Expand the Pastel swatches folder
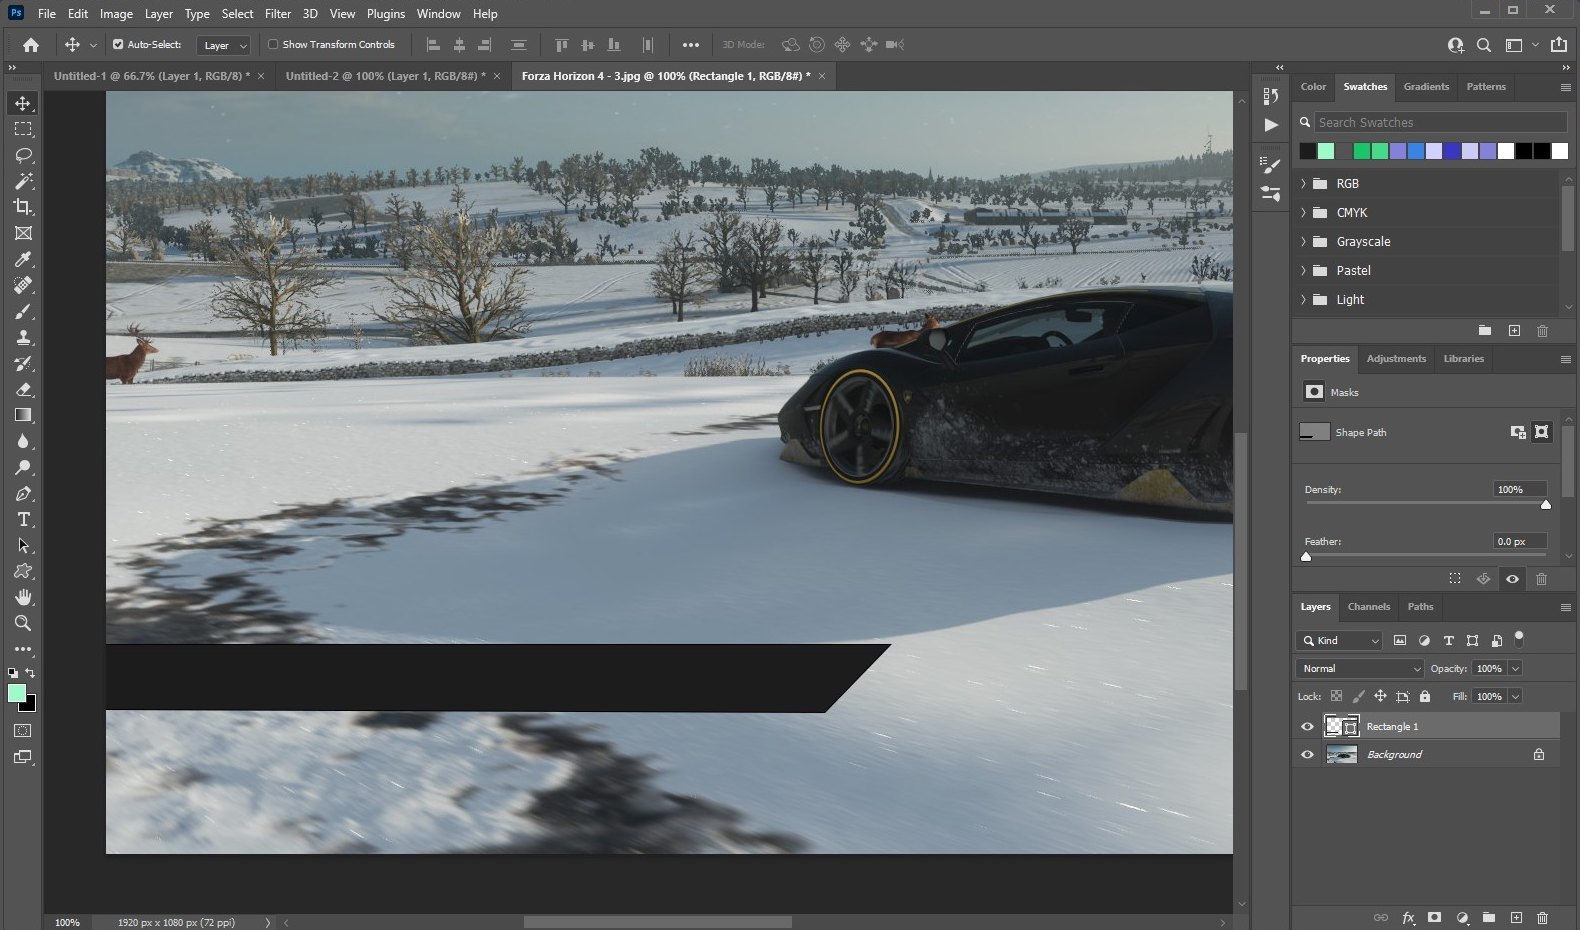Image resolution: width=1580 pixels, height=930 pixels. 1303,271
